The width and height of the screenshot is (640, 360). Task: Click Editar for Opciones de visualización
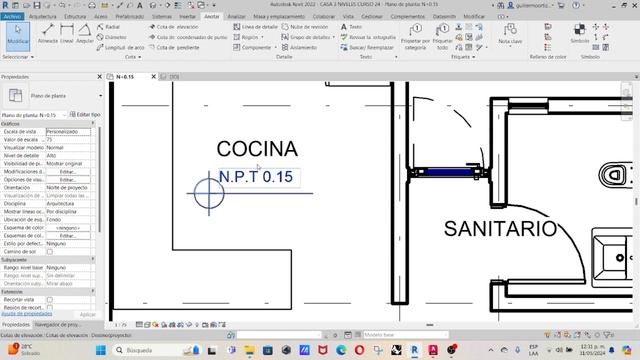coord(68,180)
